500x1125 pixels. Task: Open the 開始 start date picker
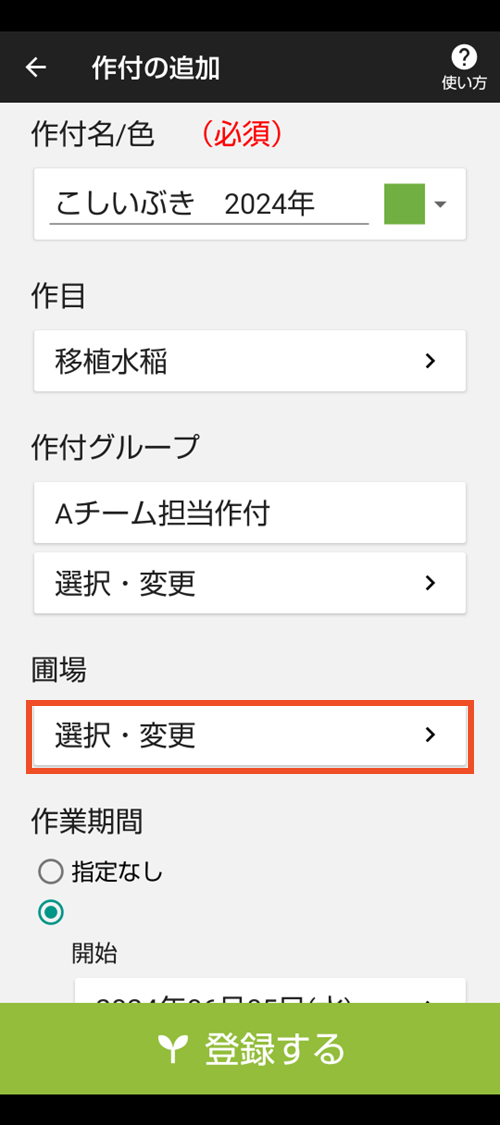coord(270,990)
